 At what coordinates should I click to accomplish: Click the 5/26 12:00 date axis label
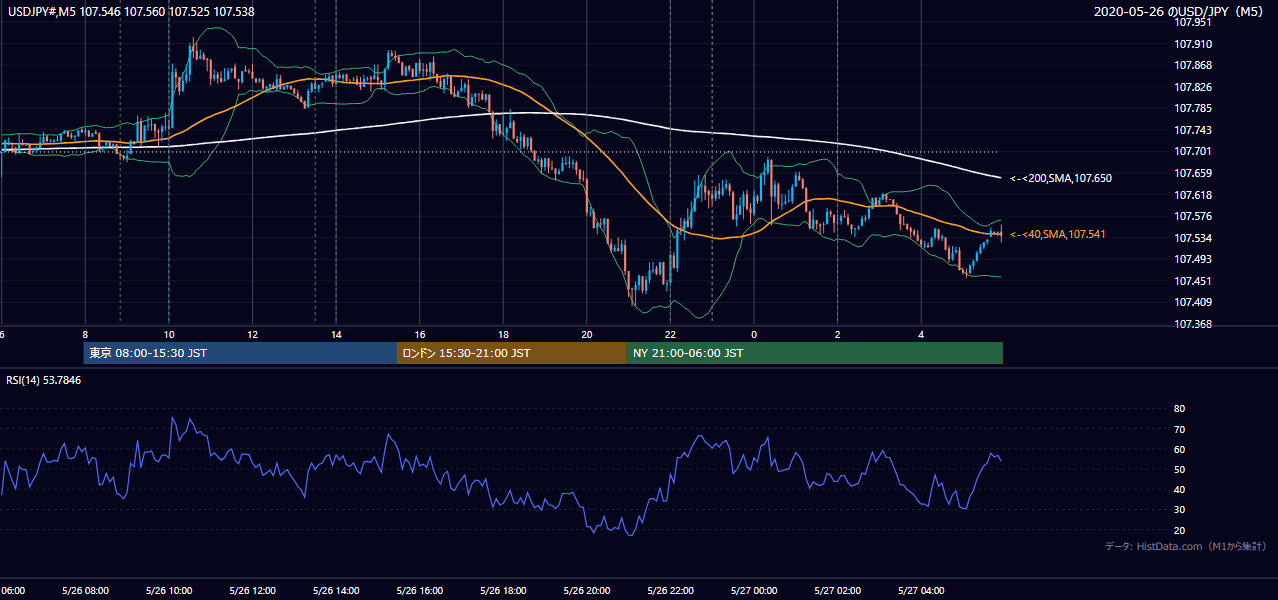point(253,591)
